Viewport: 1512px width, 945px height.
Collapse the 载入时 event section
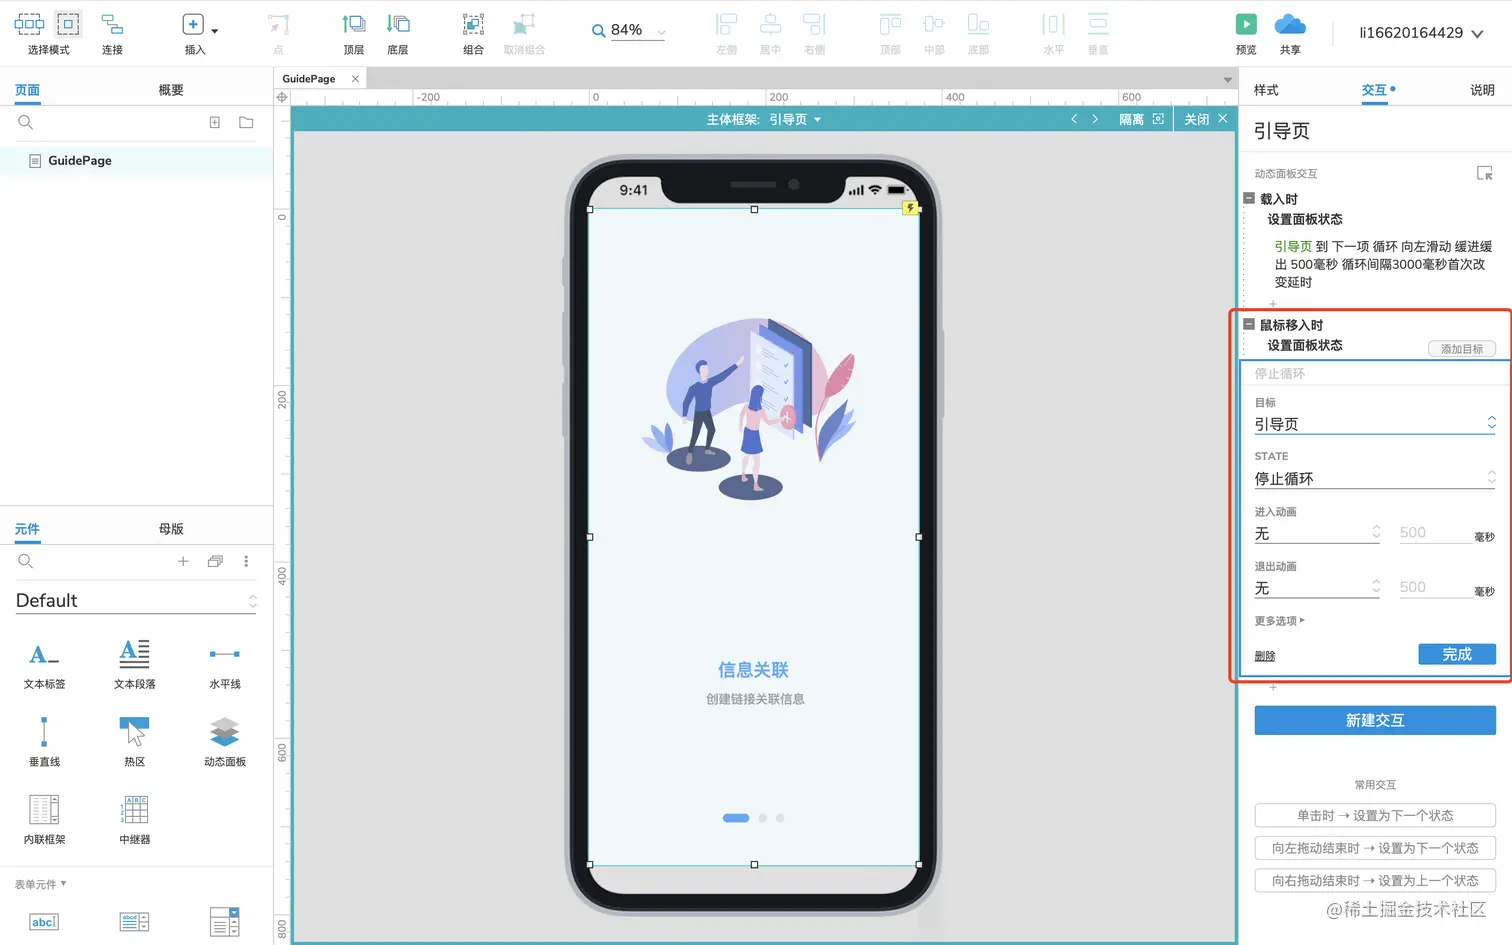(1249, 198)
